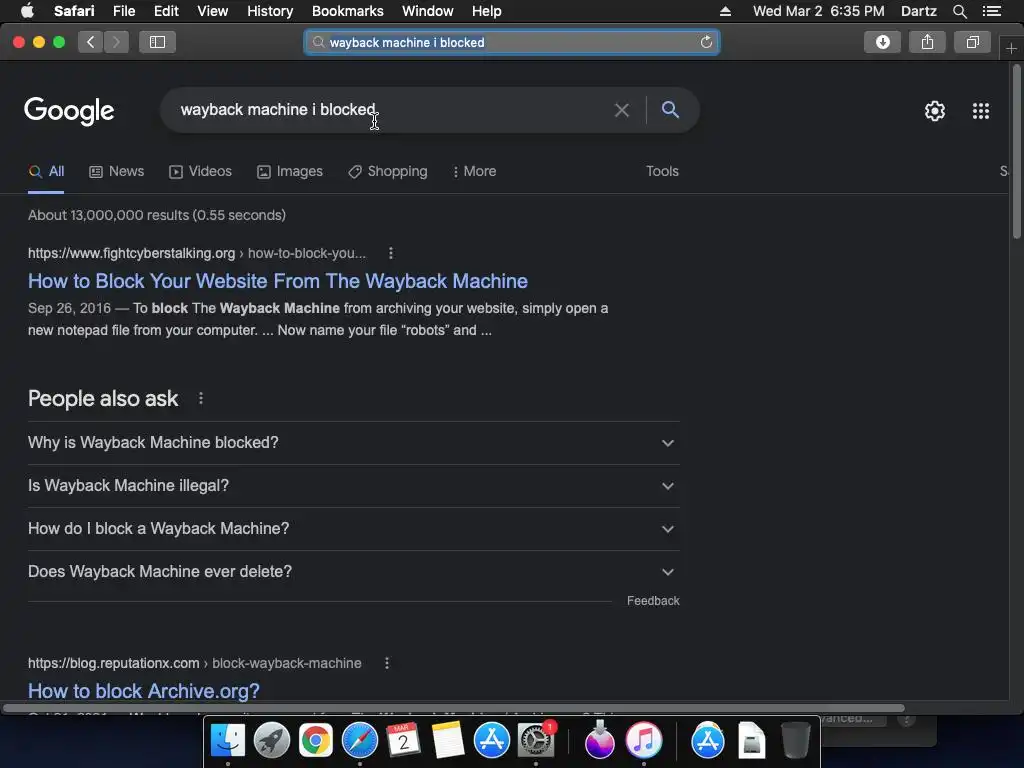Open Launchpad rocket icon in Dock

[x=272, y=741]
